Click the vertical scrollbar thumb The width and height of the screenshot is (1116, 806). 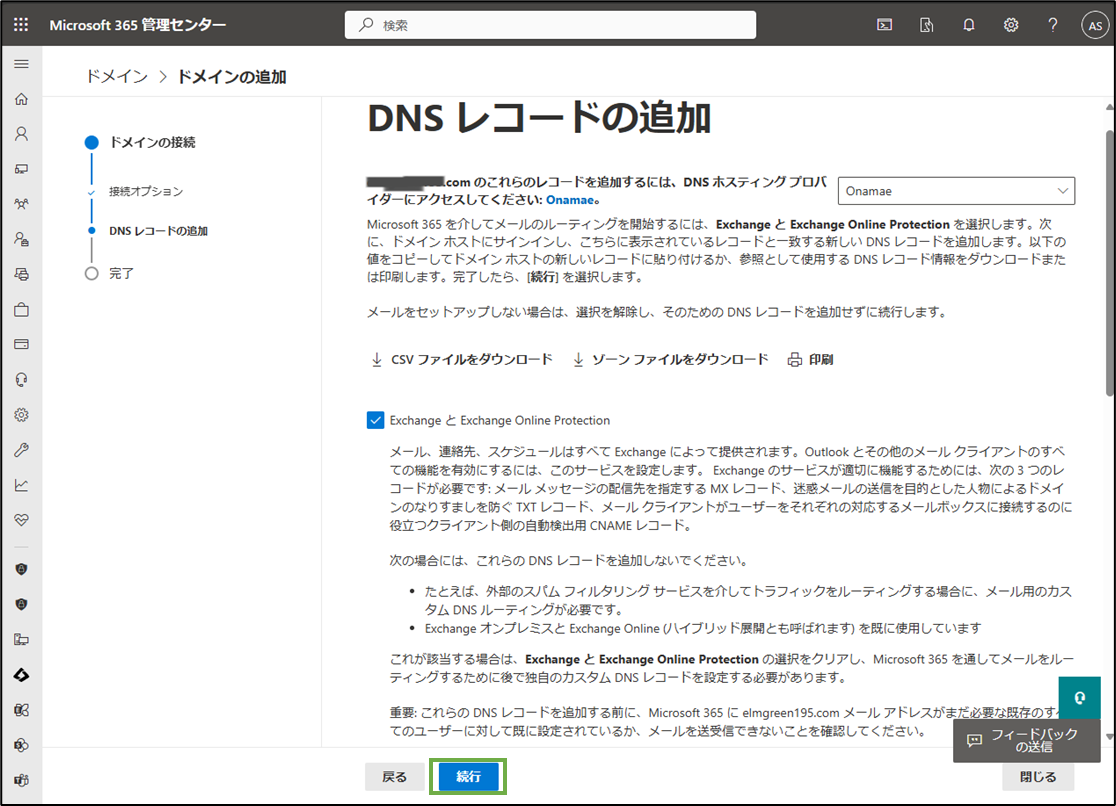[1110, 263]
